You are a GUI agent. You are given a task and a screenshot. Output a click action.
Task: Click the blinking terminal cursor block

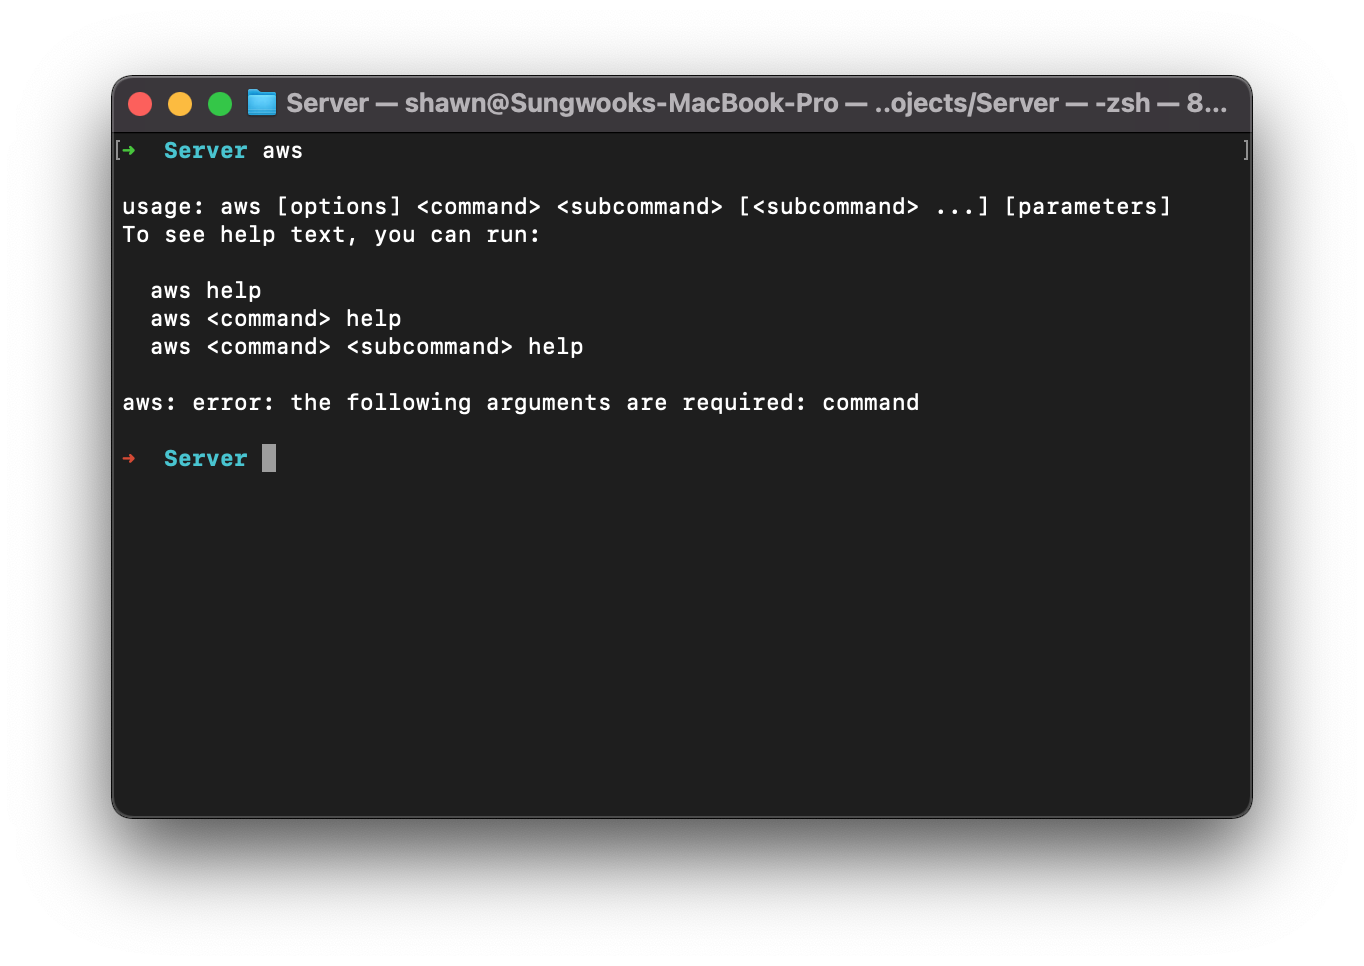click(269, 458)
